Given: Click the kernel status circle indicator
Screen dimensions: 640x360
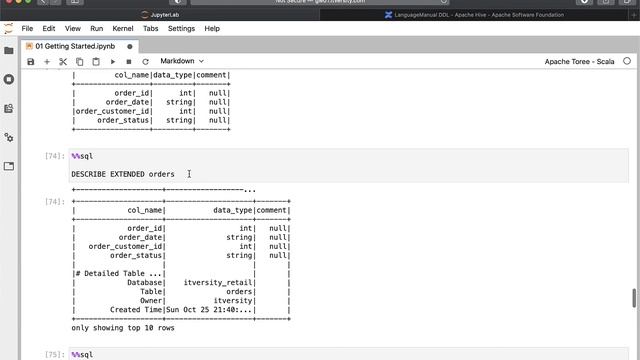Looking at the screenshot, I should [x=627, y=61].
